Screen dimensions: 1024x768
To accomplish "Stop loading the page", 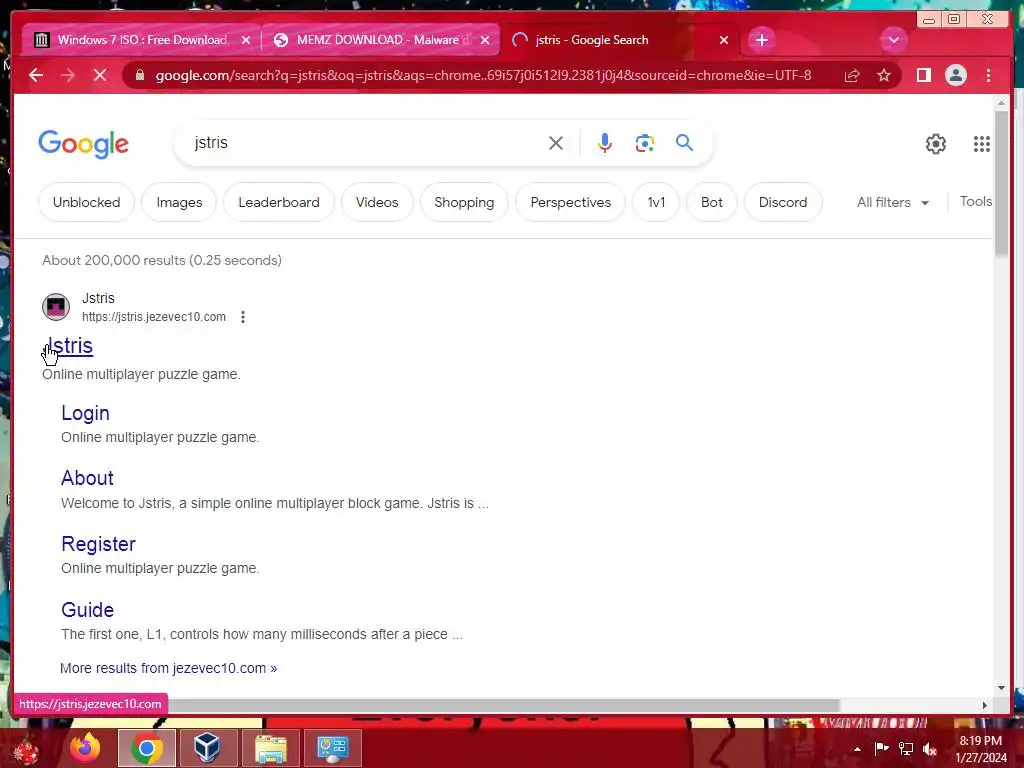I will [x=100, y=75].
